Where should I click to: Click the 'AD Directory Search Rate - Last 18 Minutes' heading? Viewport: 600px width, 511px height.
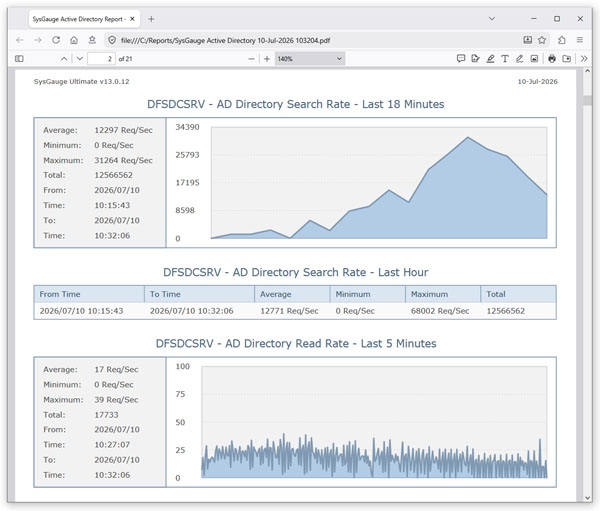pyautogui.click(x=295, y=104)
